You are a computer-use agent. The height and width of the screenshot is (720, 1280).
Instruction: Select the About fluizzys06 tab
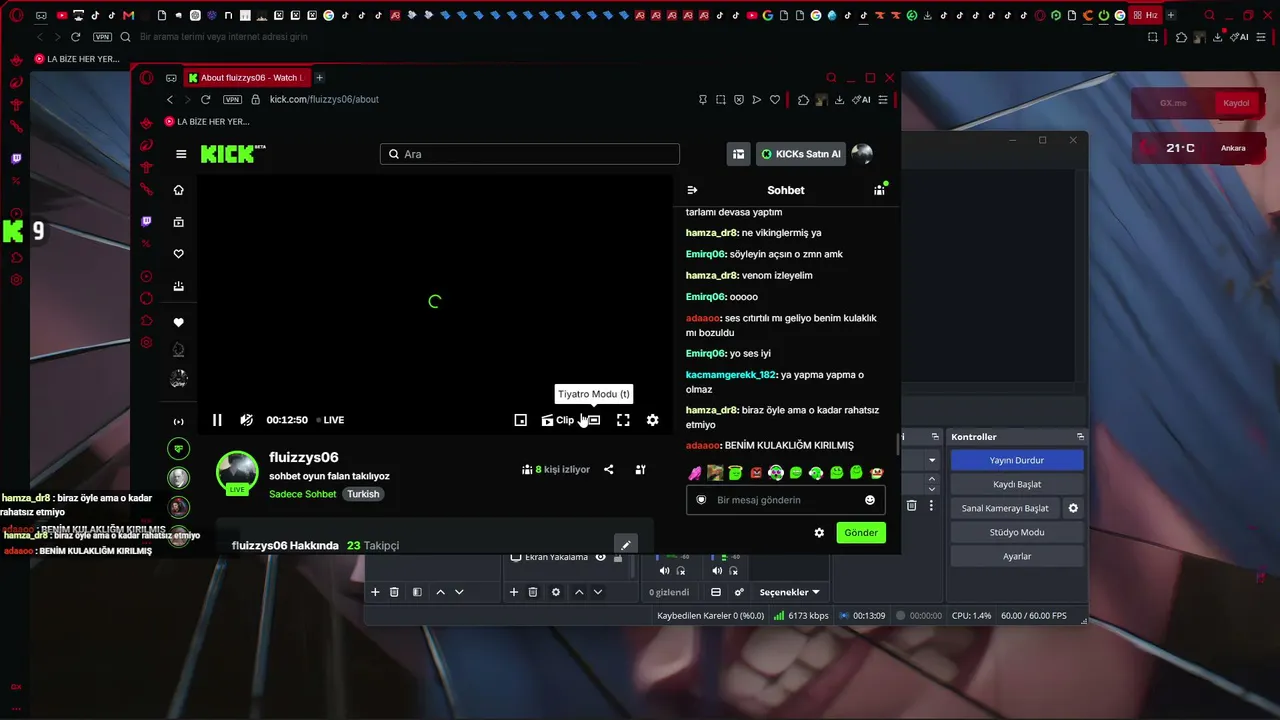point(246,78)
